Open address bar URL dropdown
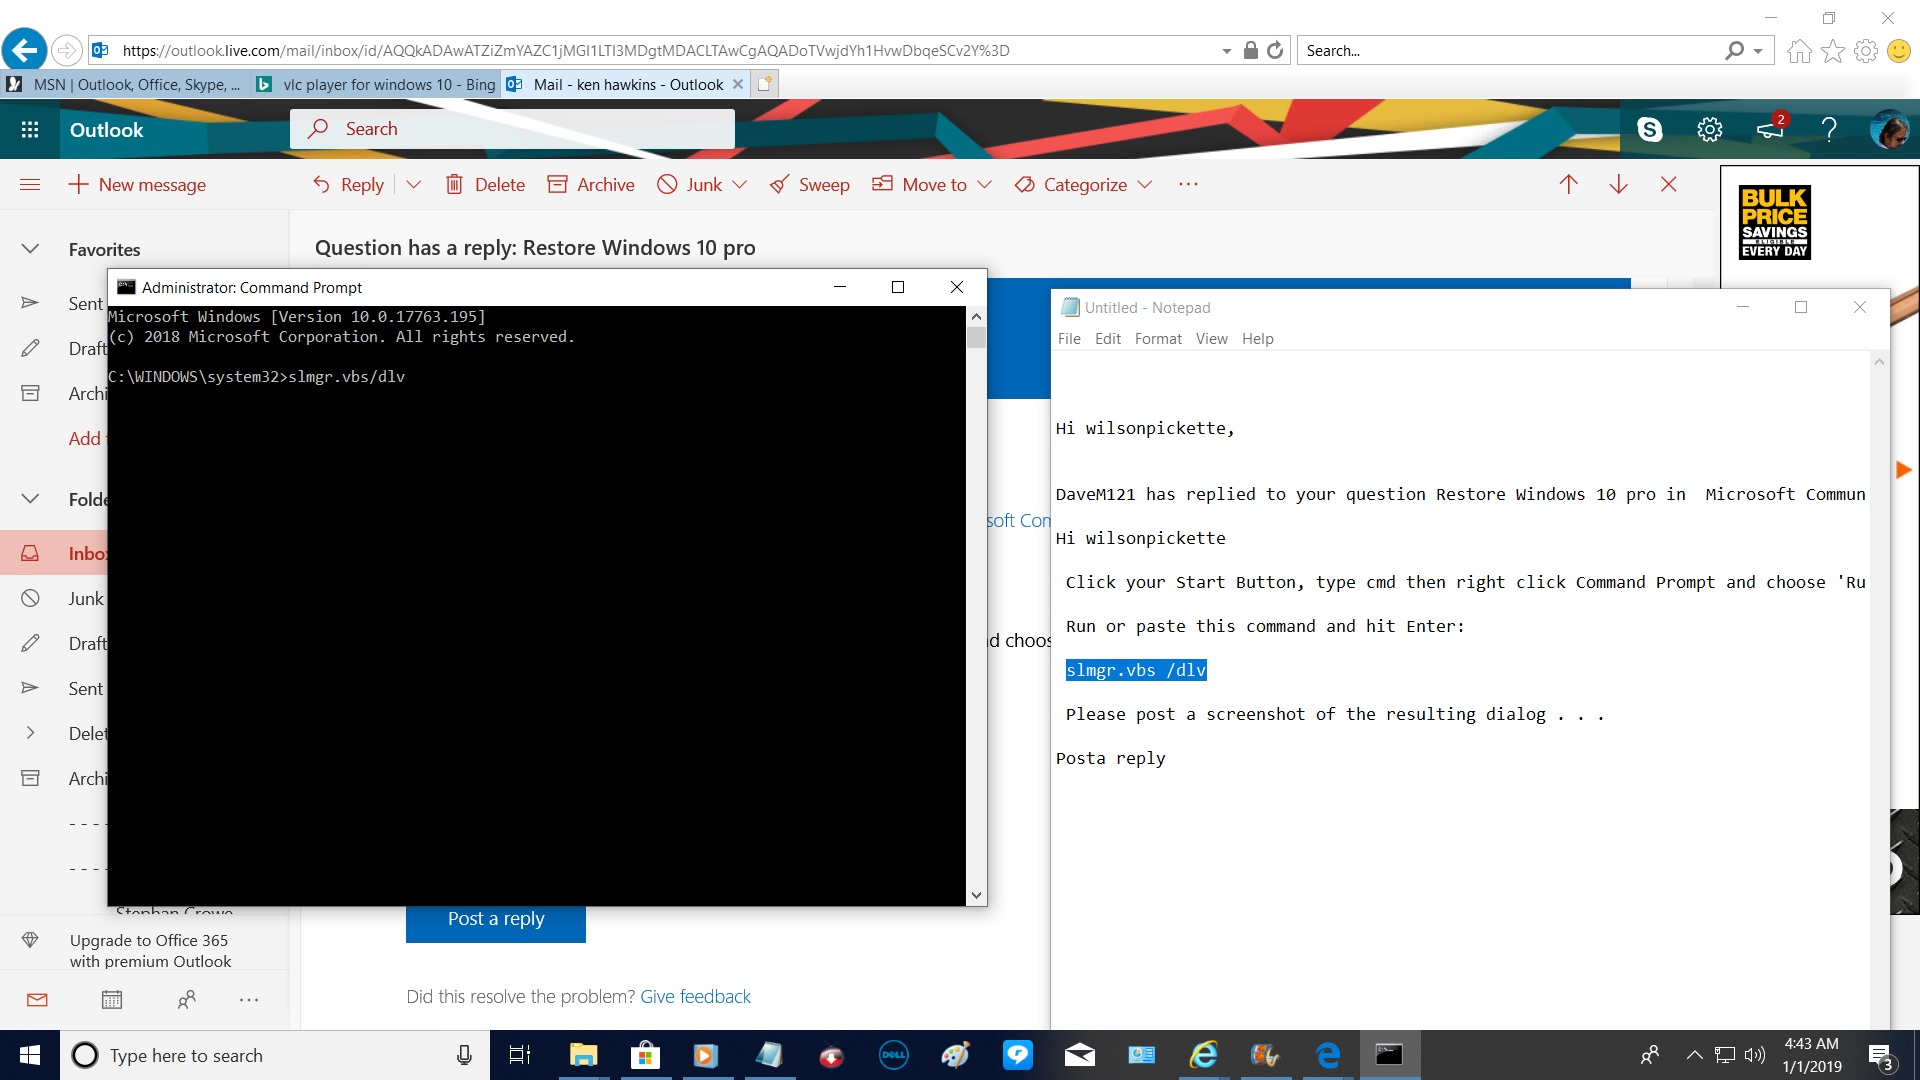The image size is (1920, 1080). [1226, 51]
